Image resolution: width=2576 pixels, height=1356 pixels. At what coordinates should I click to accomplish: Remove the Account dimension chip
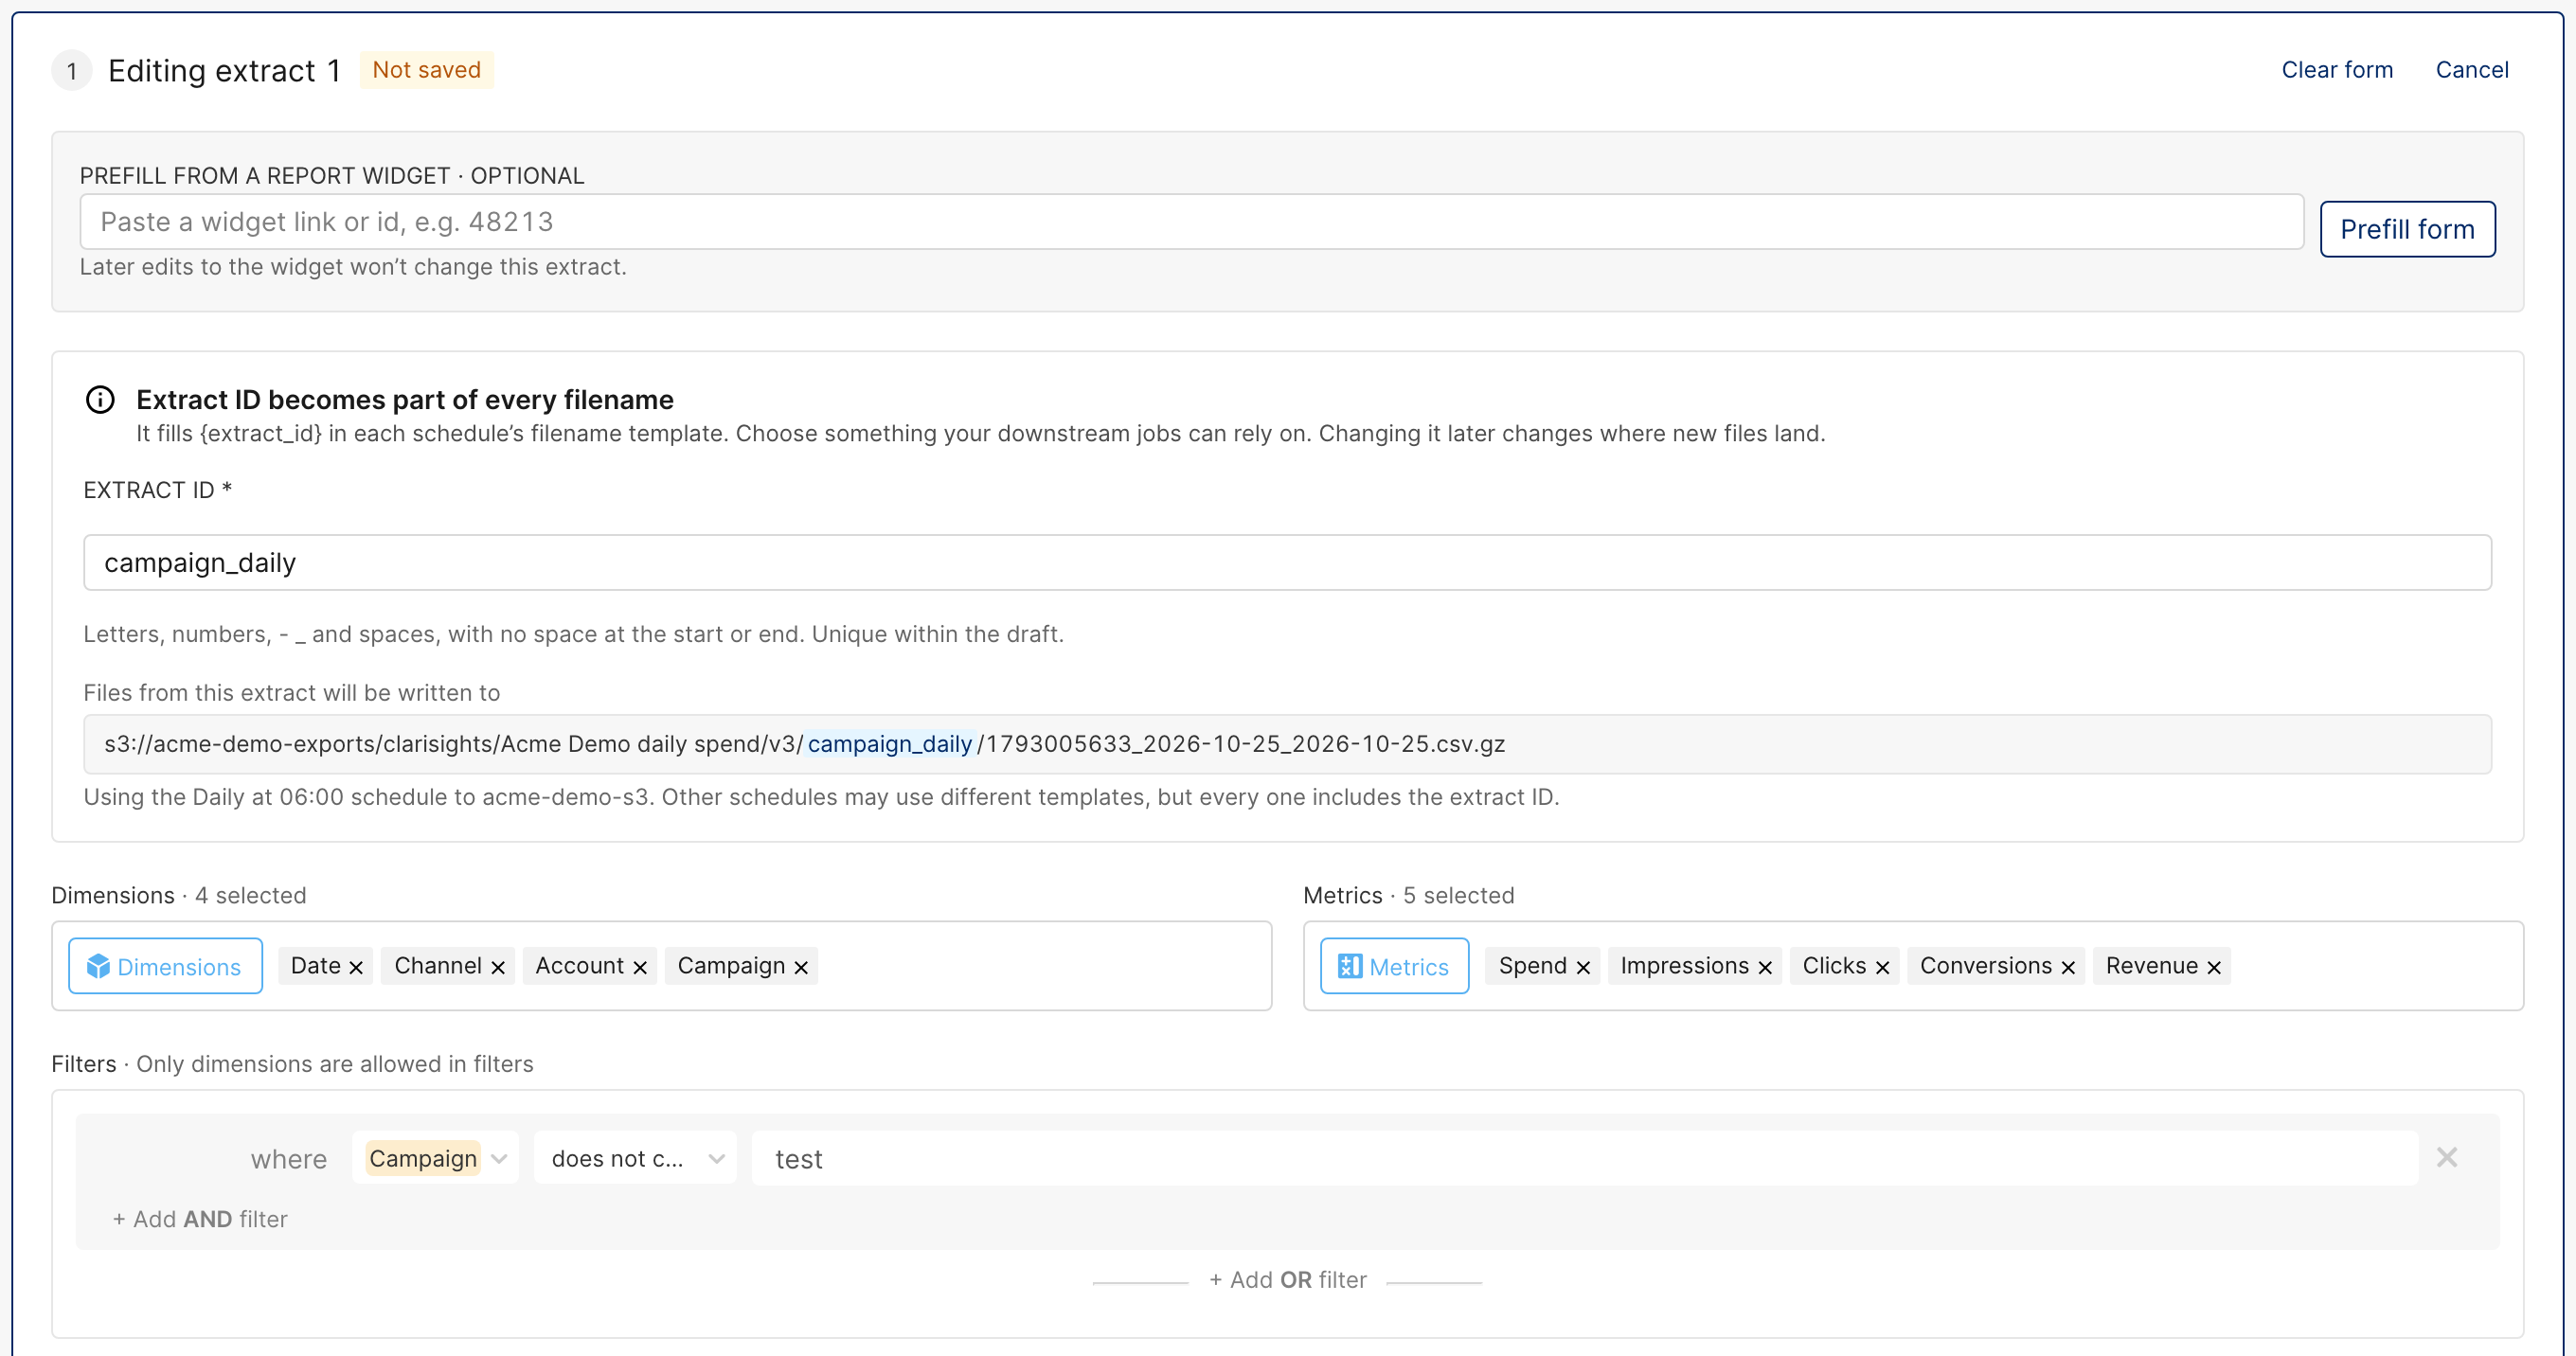coord(640,967)
